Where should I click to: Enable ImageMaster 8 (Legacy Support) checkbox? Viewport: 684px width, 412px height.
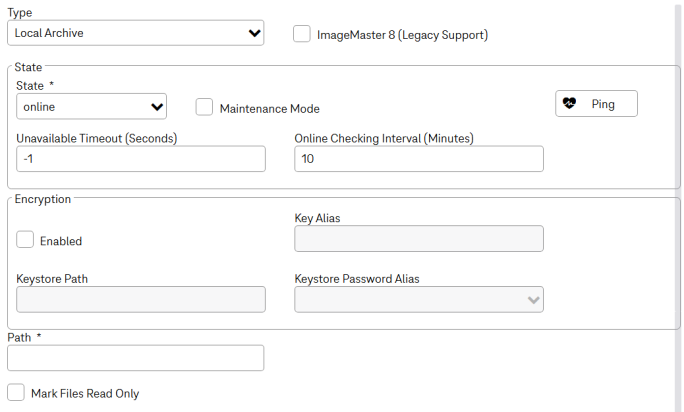(302, 34)
